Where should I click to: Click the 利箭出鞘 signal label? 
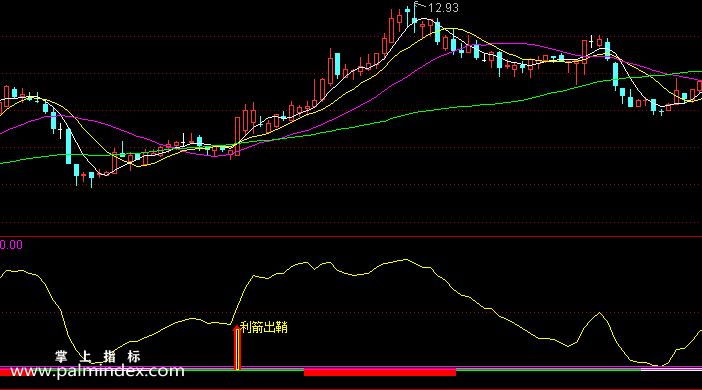click(x=264, y=327)
